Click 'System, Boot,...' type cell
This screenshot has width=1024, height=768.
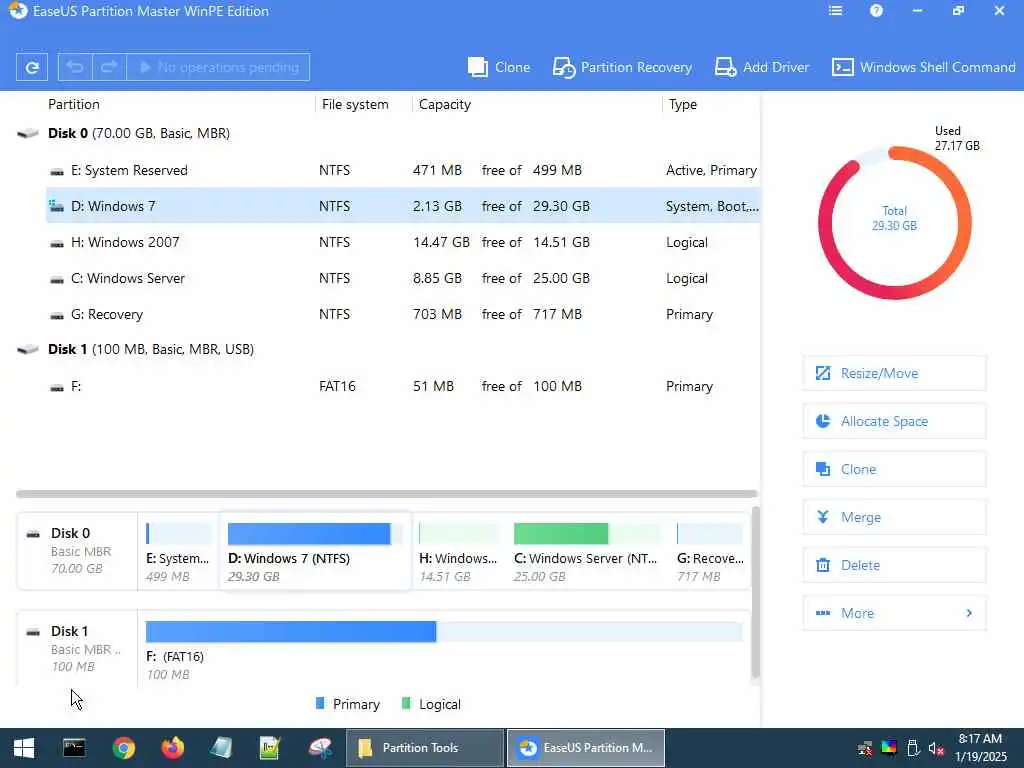[712, 206]
